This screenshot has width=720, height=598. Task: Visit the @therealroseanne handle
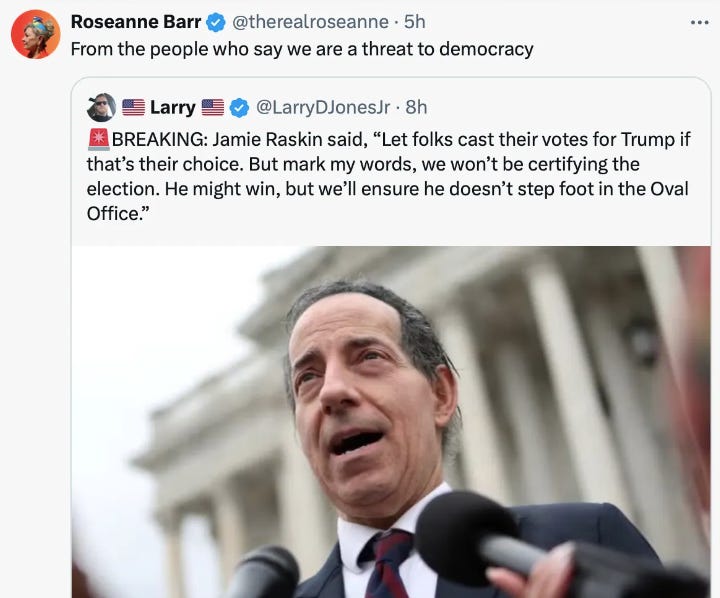tap(310, 22)
